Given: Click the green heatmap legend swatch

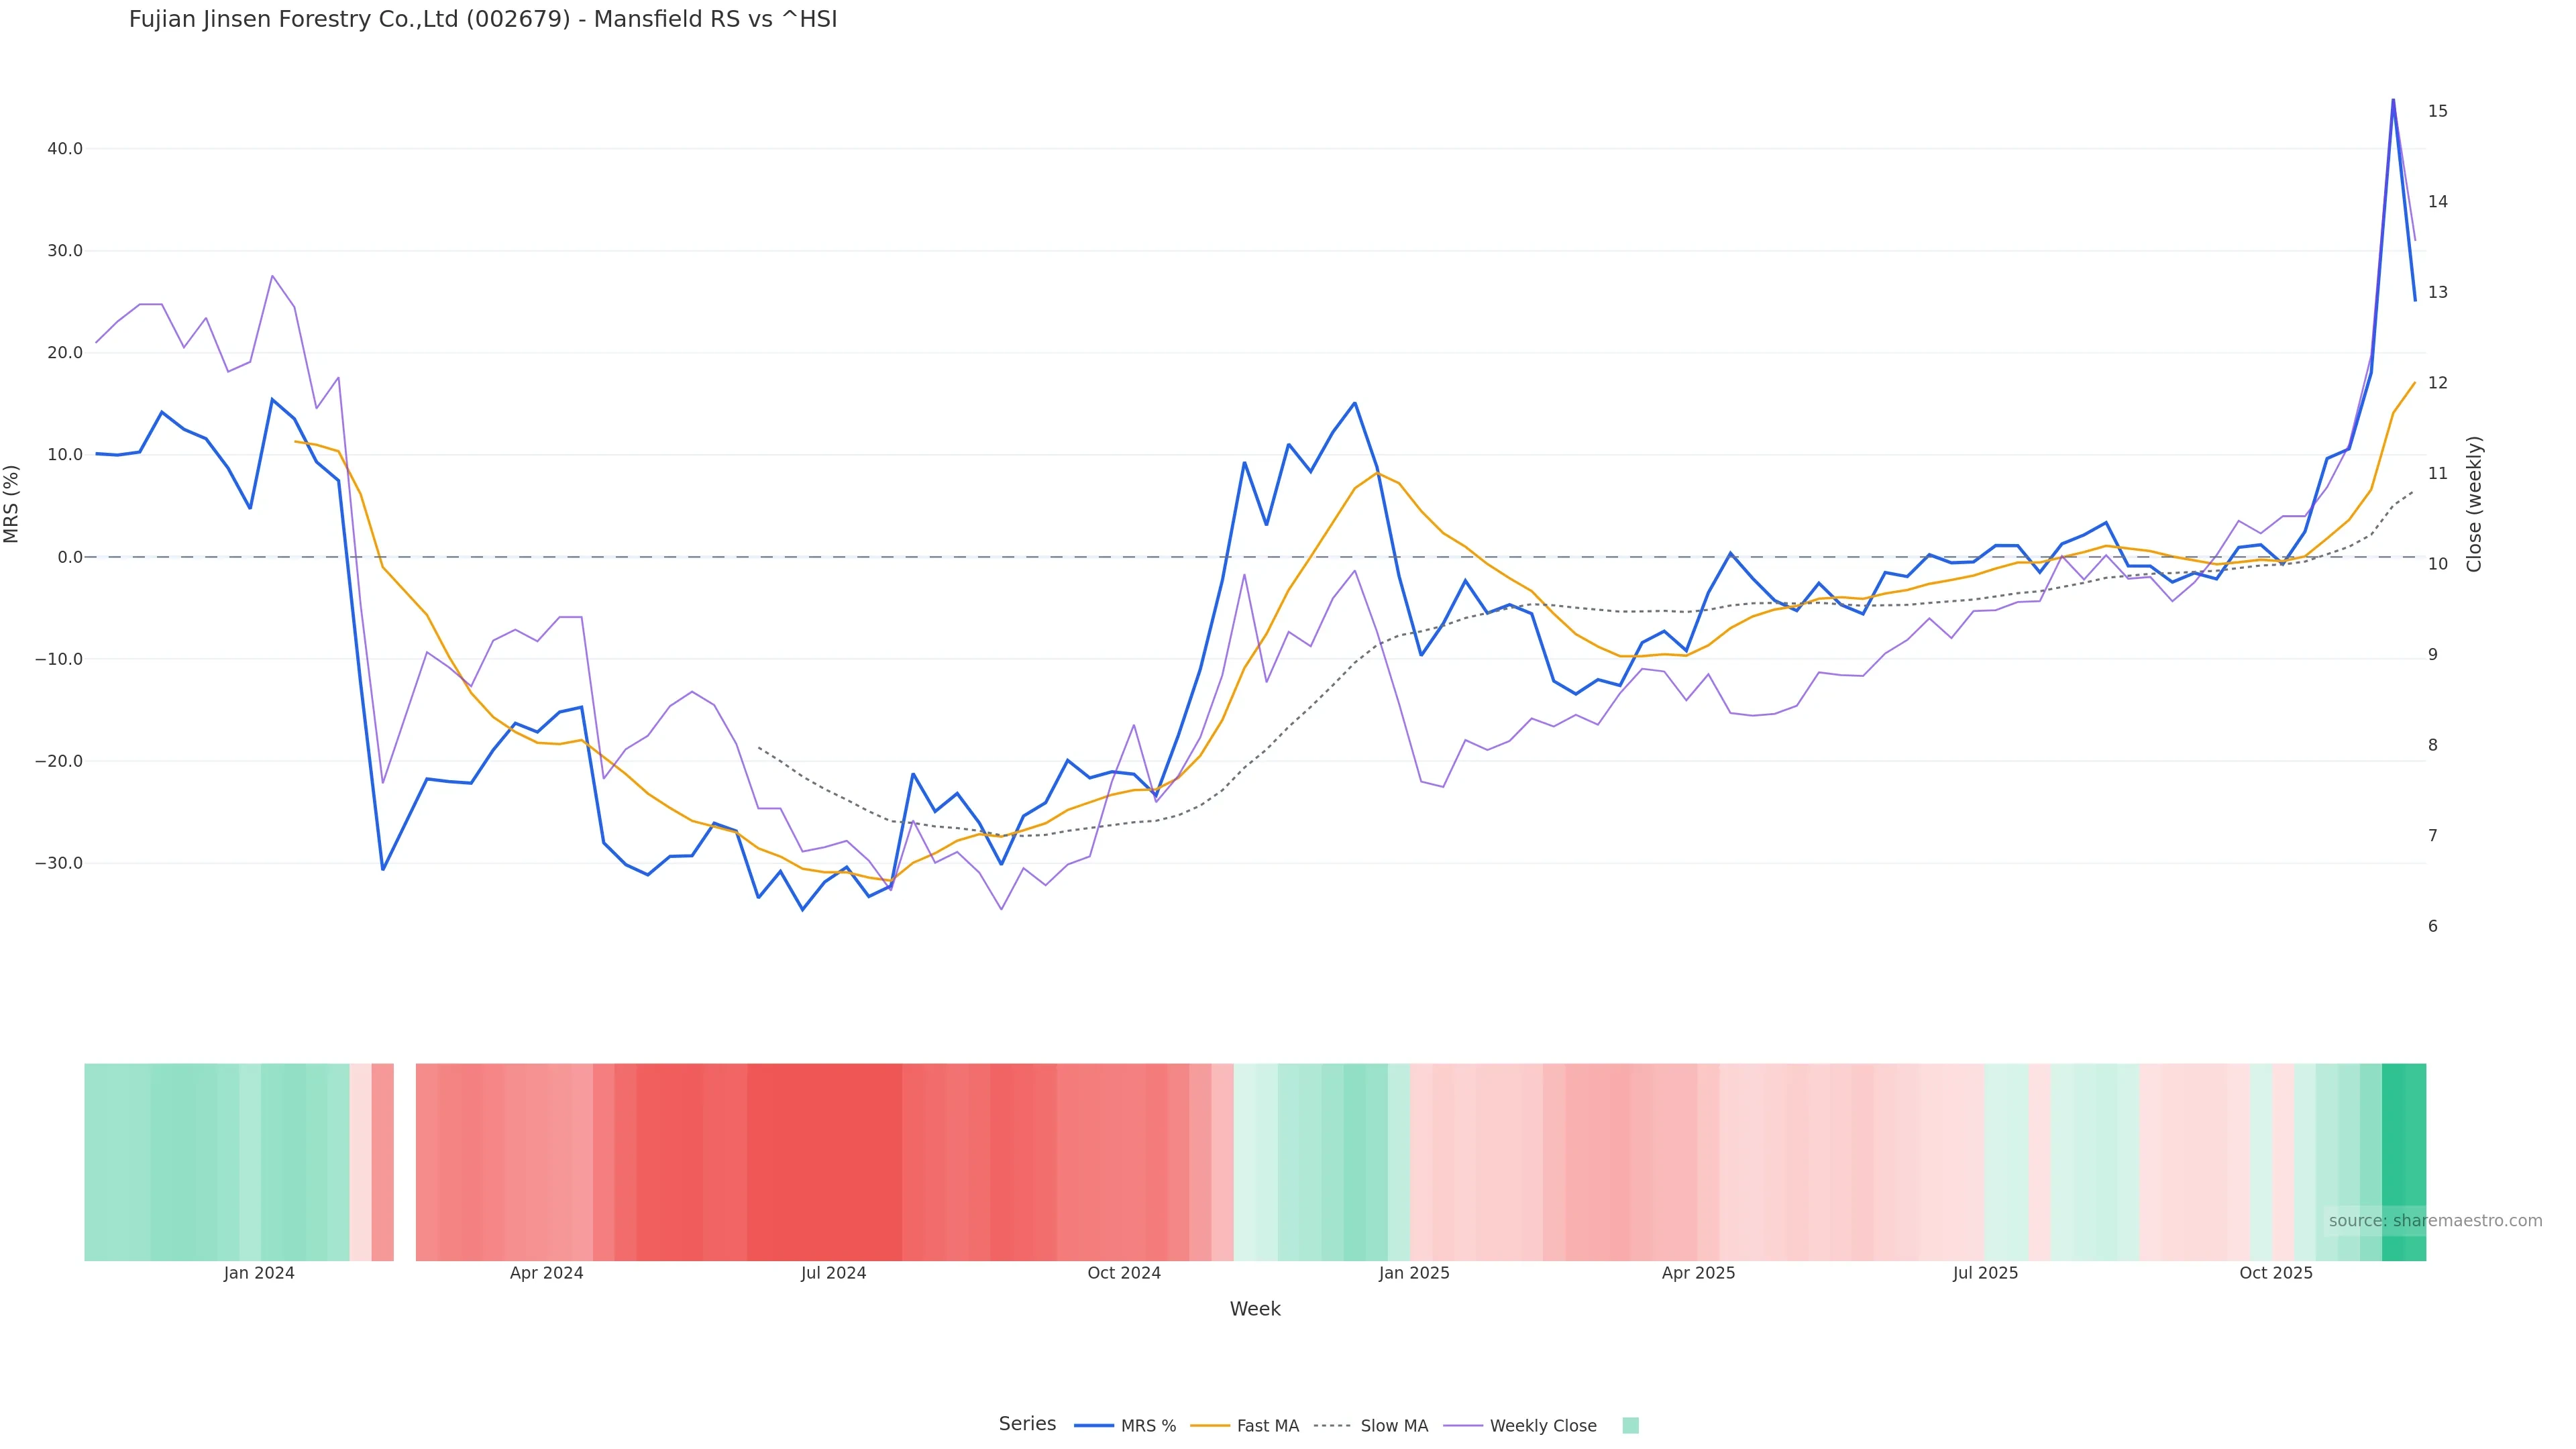Looking at the screenshot, I should [1630, 1426].
